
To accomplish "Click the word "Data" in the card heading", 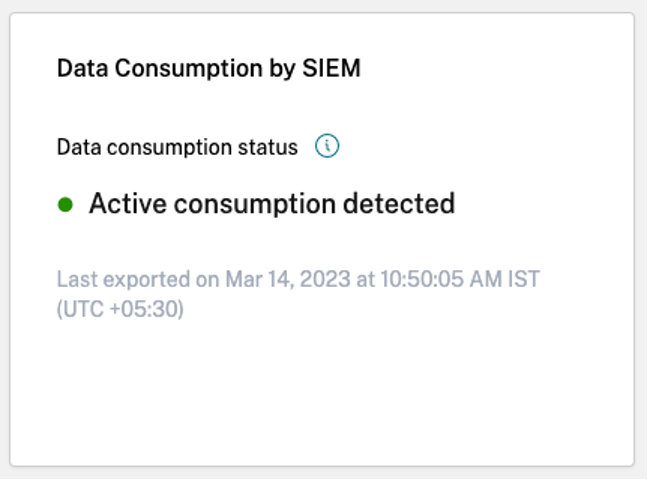I will point(80,69).
